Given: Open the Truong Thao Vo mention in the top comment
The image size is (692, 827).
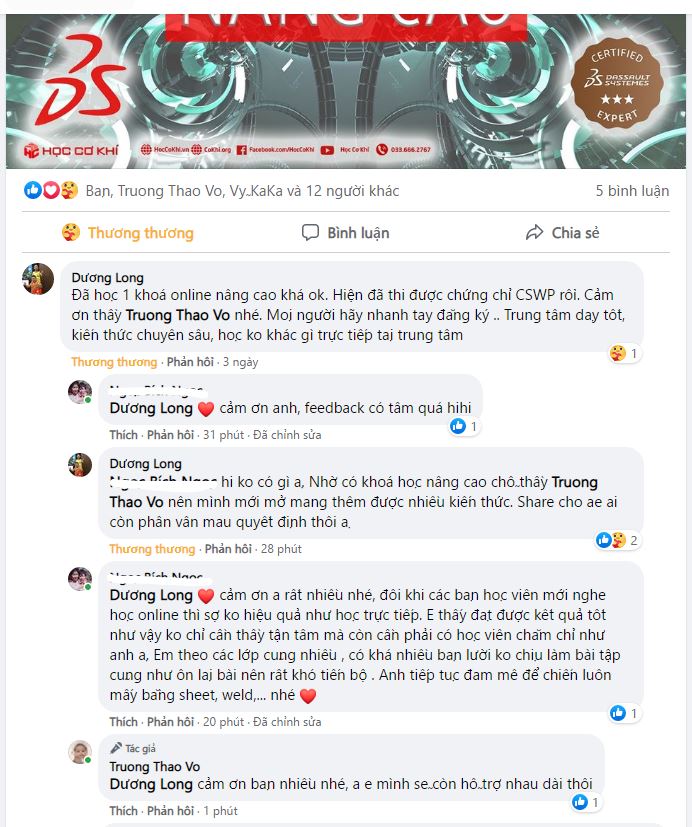Looking at the screenshot, I should [178, 315].
